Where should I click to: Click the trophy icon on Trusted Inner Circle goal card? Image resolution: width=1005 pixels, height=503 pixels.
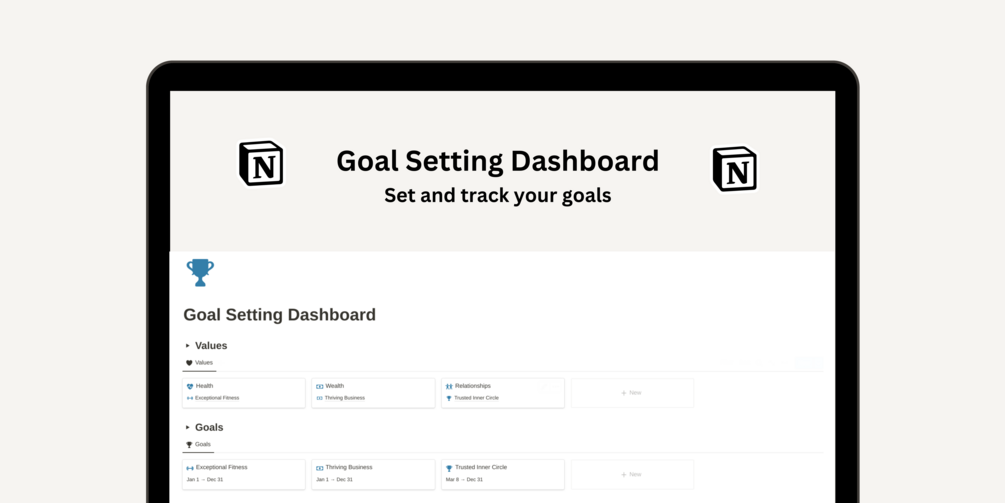click(x=449, y=468)
